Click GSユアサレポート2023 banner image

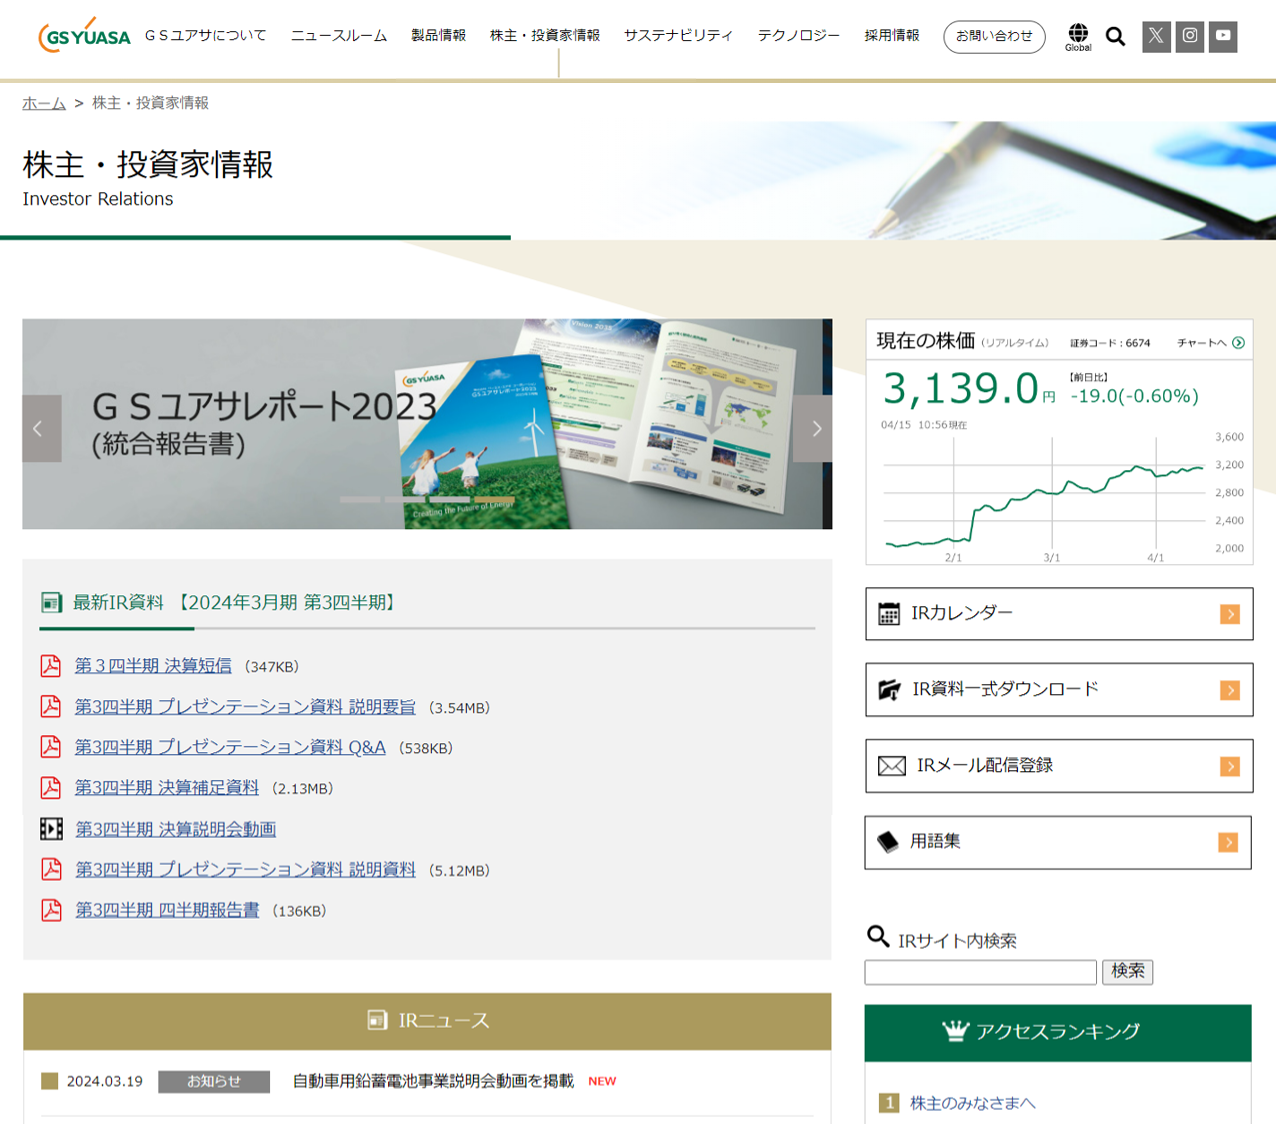427,424
